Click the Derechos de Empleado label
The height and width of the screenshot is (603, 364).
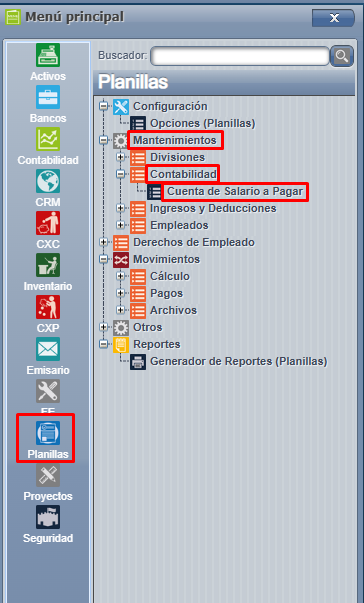[x=194, y=242]
